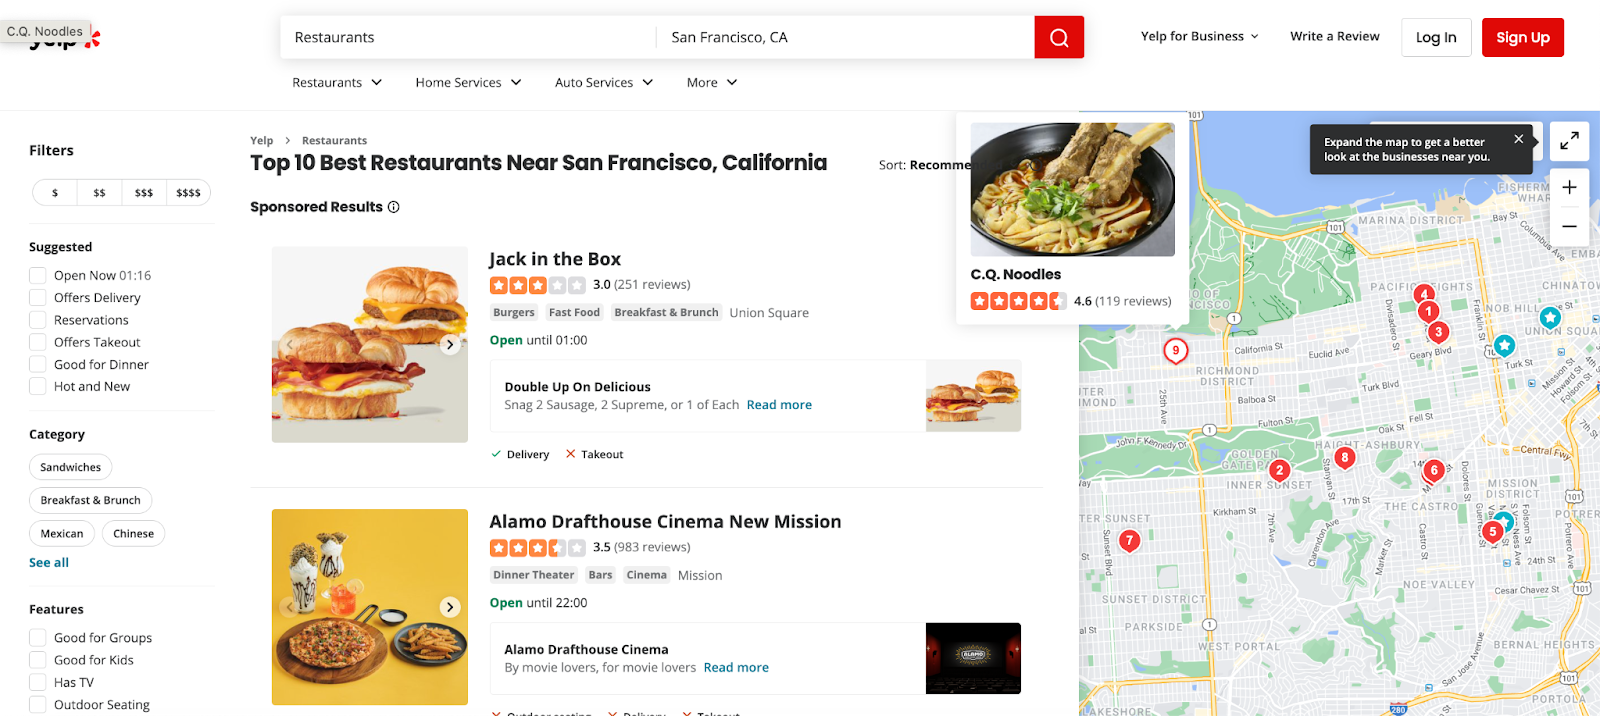
Task: Select map pin number 9
Action: click(x=1176, y=351)
